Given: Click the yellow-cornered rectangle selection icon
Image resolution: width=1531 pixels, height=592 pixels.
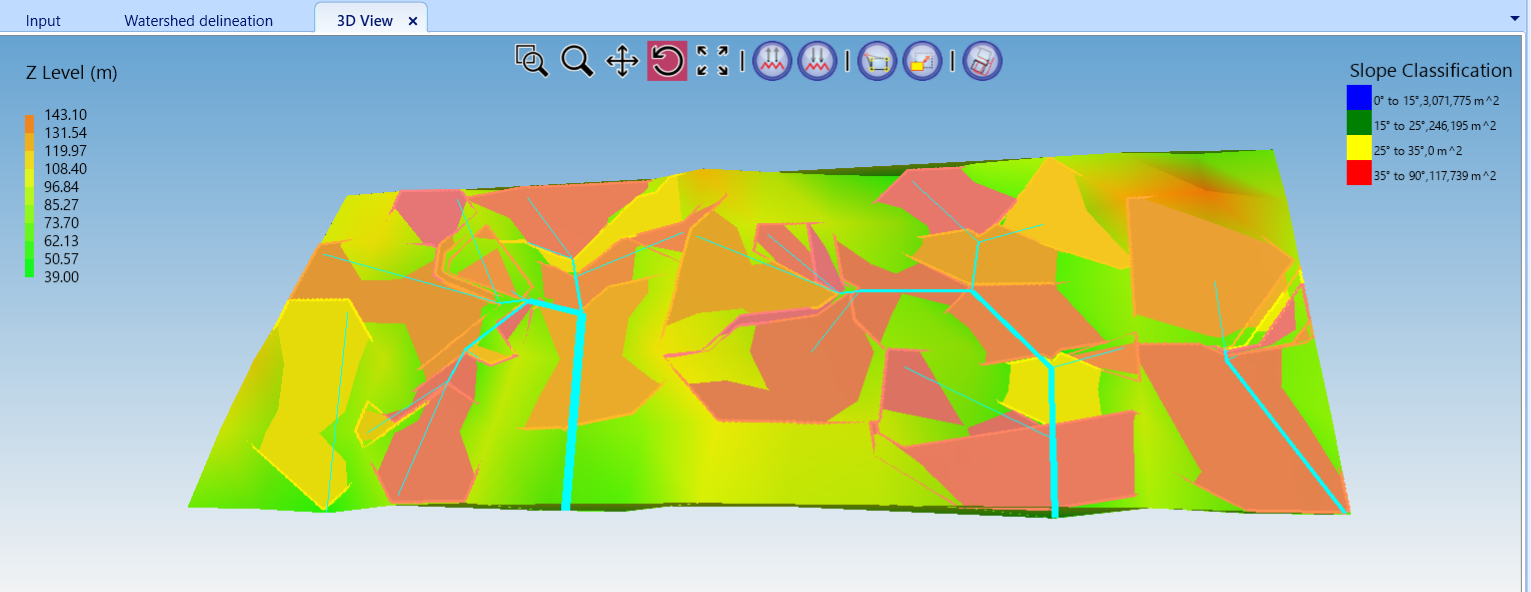Looking at the screenshot, I should coord(878,61).
